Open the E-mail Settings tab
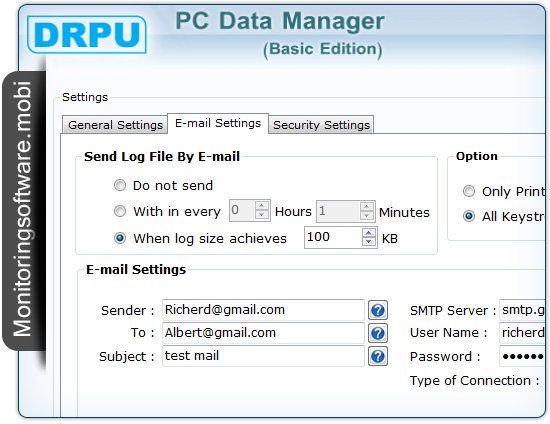Viewport: 550px width, 424px height. [218, 123]
